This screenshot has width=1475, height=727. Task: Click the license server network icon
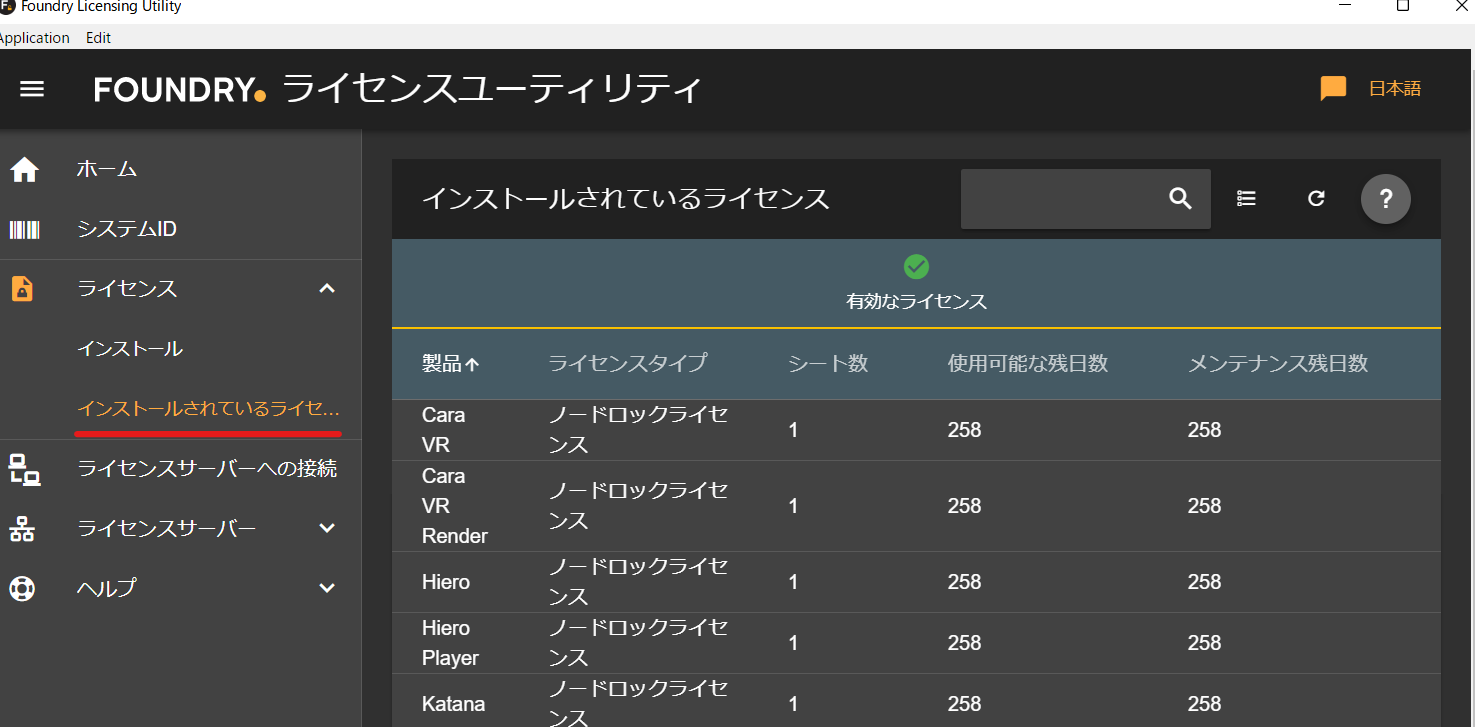pos(22,529)
